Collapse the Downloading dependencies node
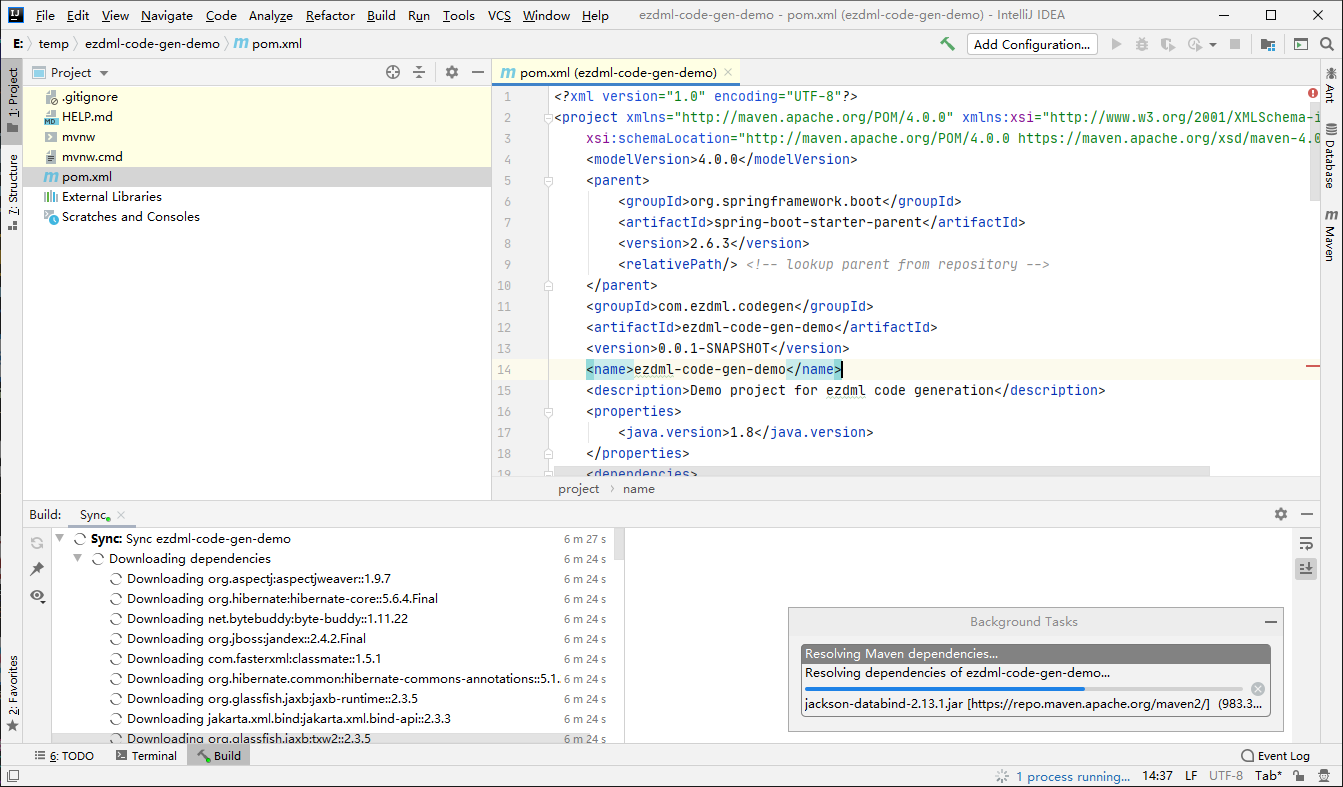This screenshot has height=787, width=1343. [x=78, y=559]
